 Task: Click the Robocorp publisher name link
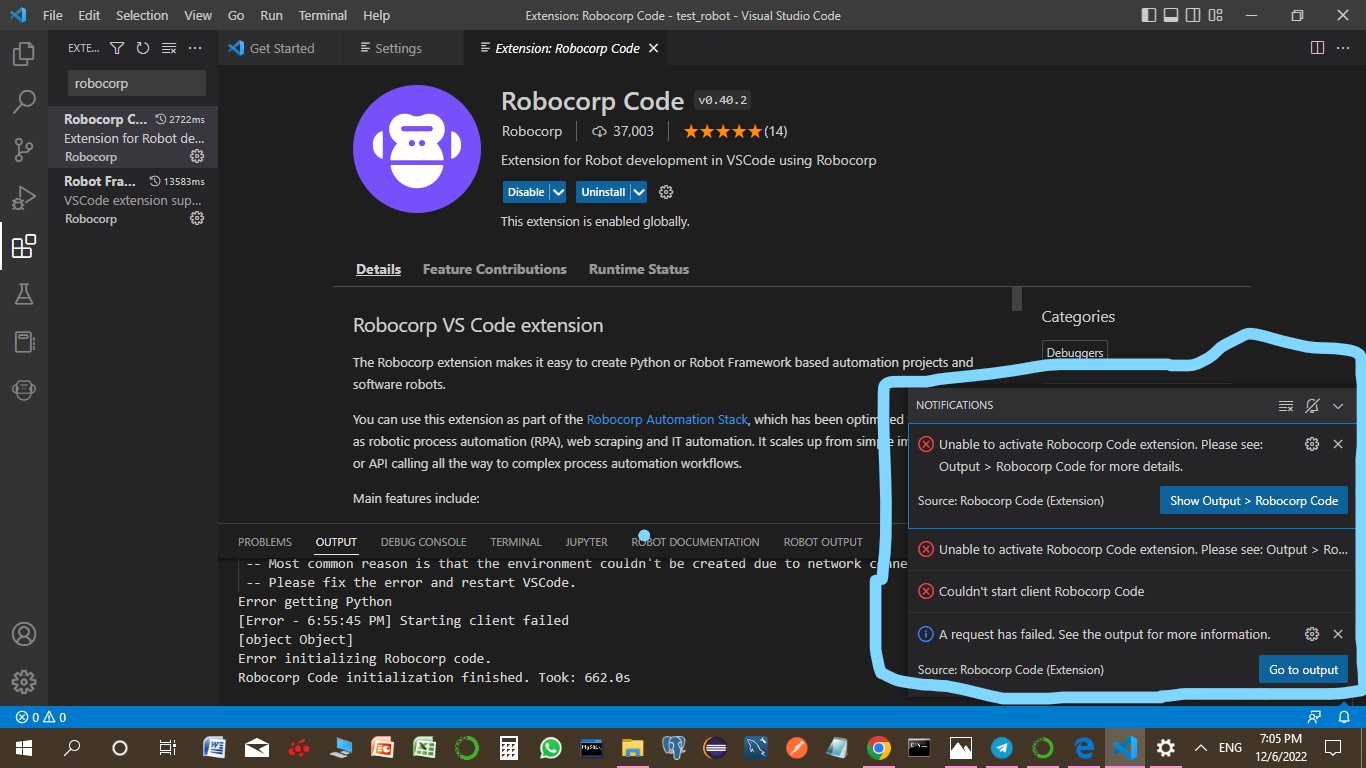[531, 131]
